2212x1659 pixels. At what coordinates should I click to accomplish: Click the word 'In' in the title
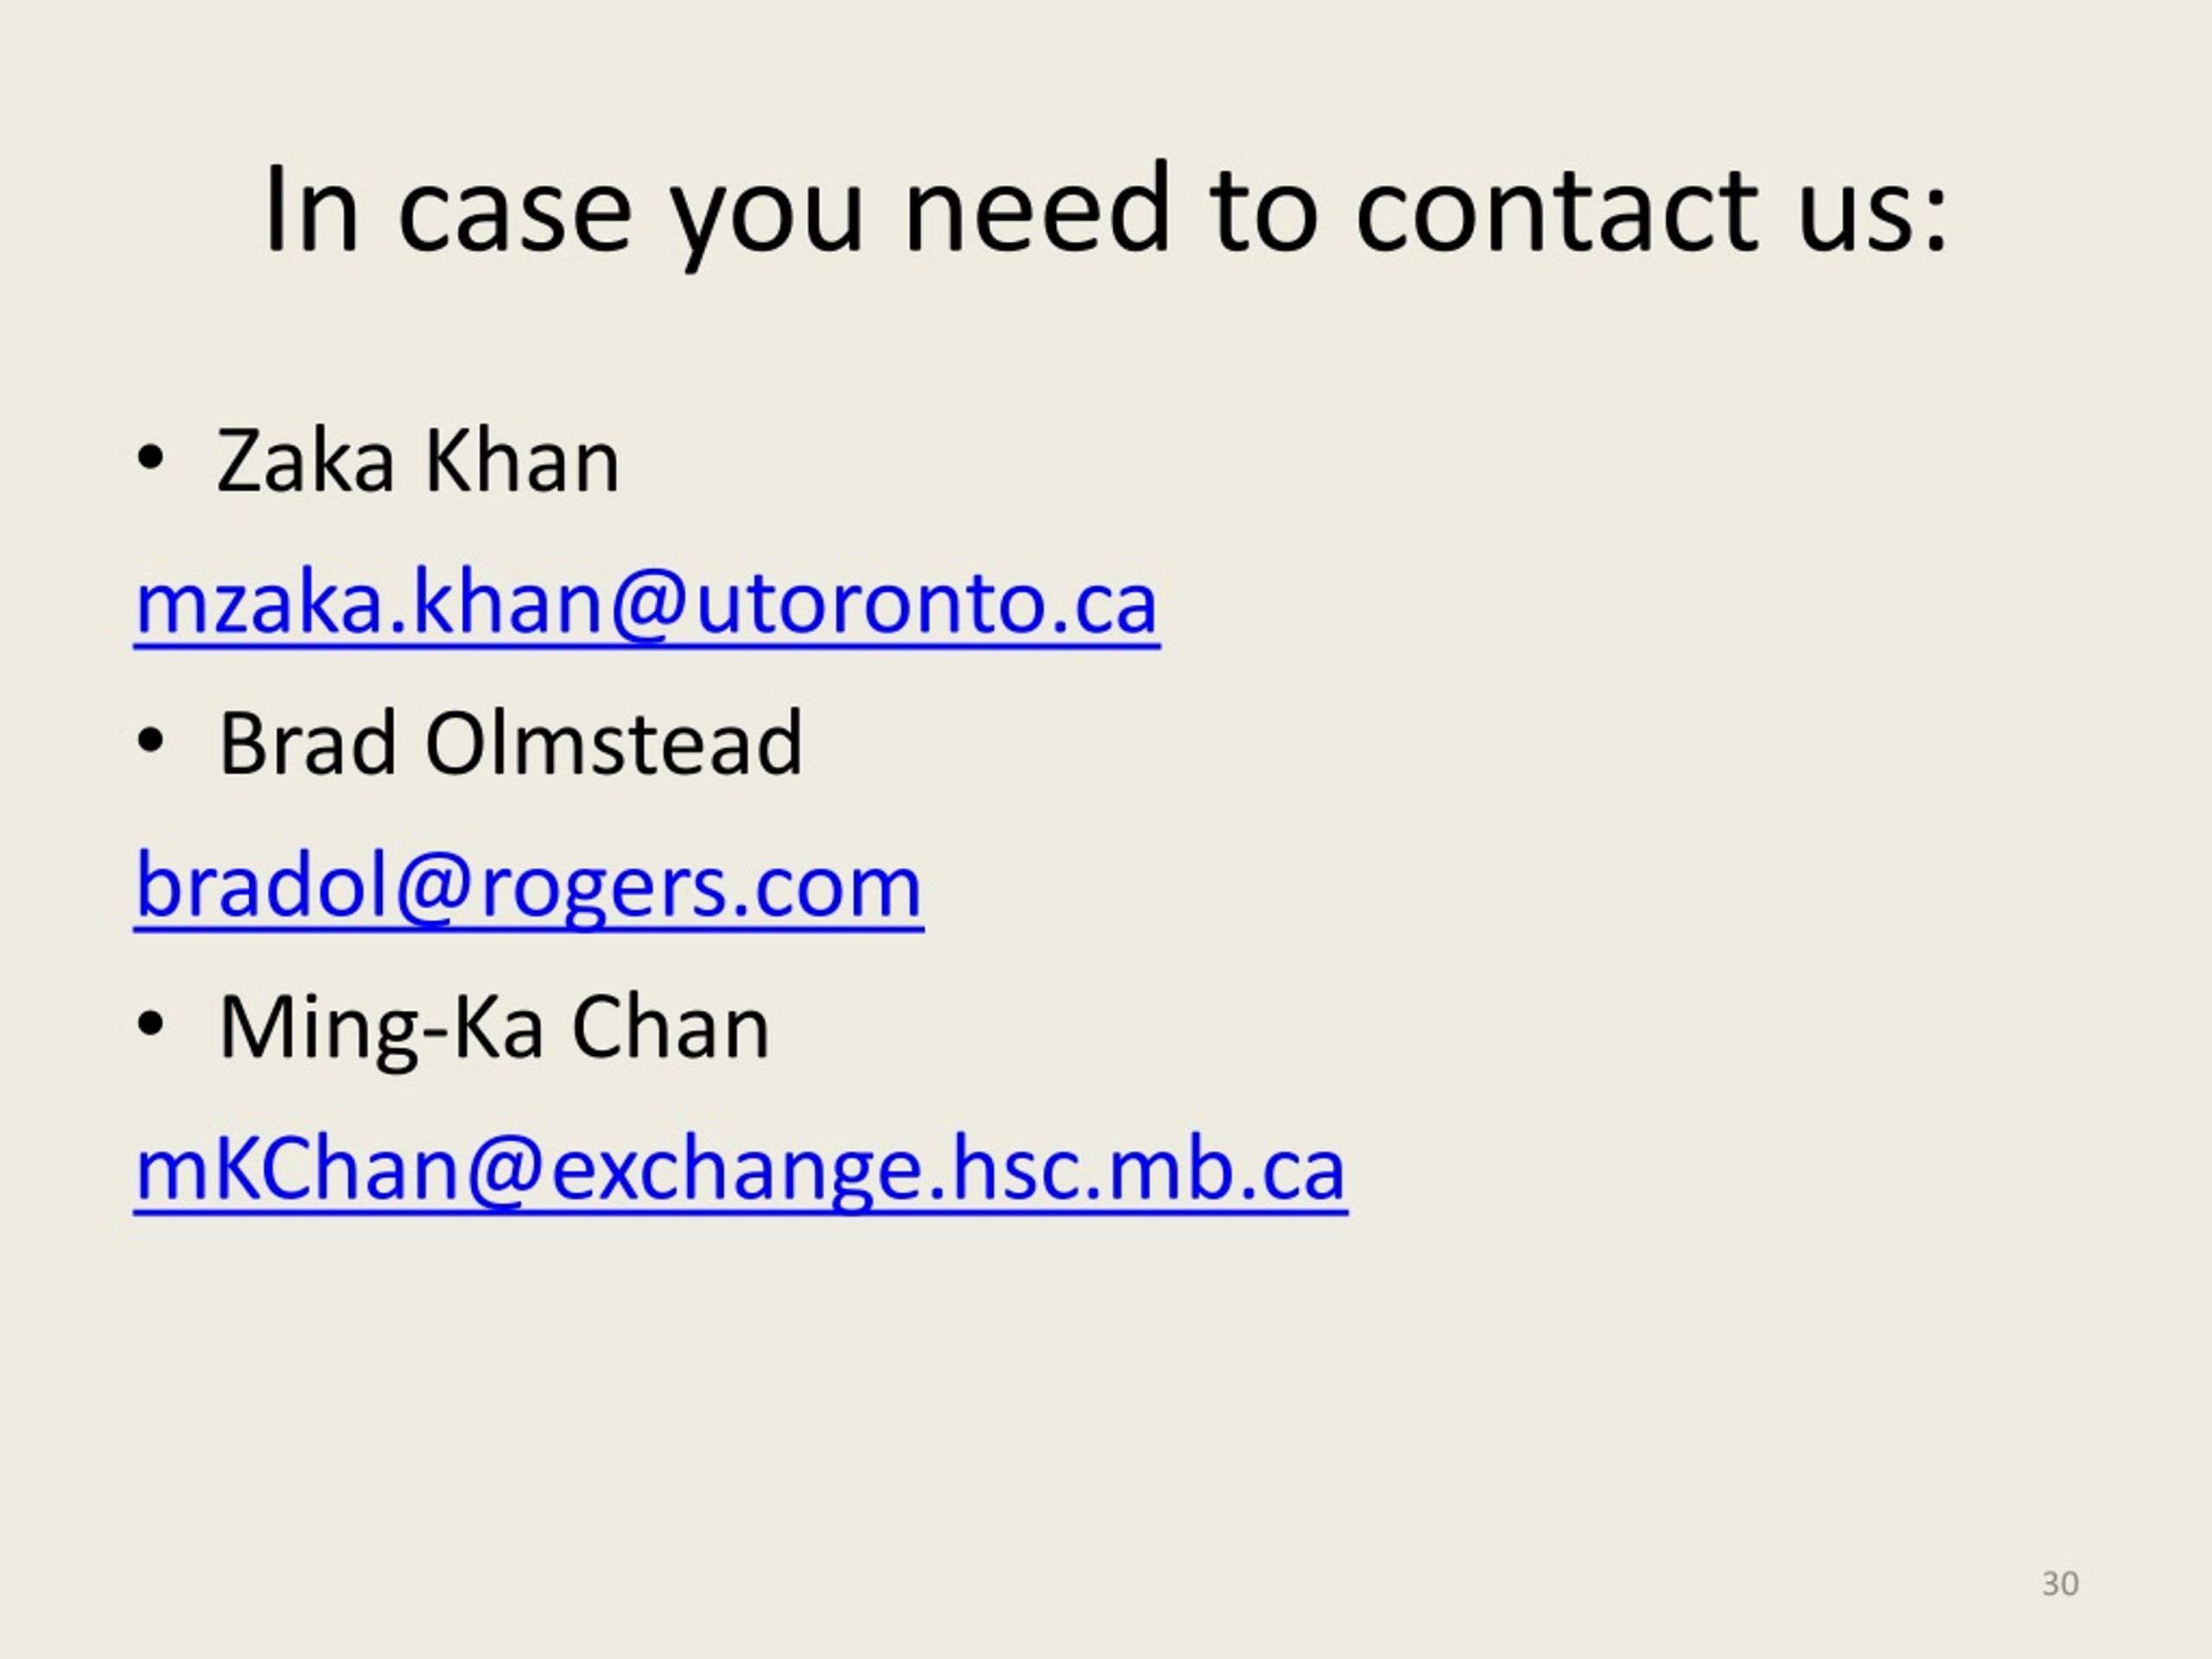point(311,209)
